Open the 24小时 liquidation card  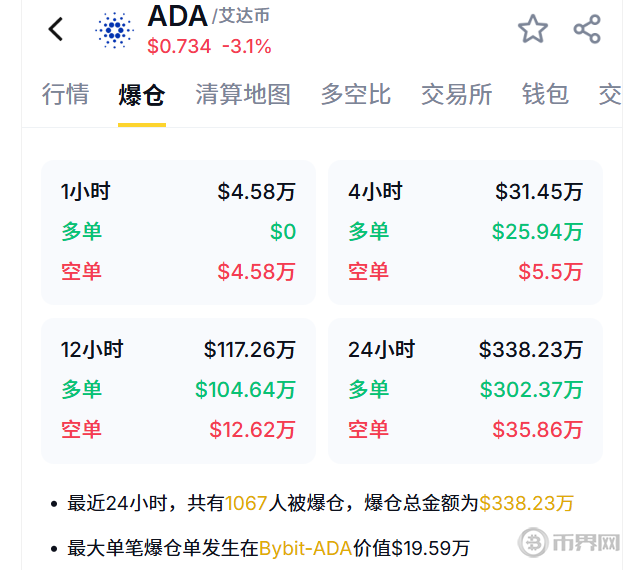[x=465, y=390]
